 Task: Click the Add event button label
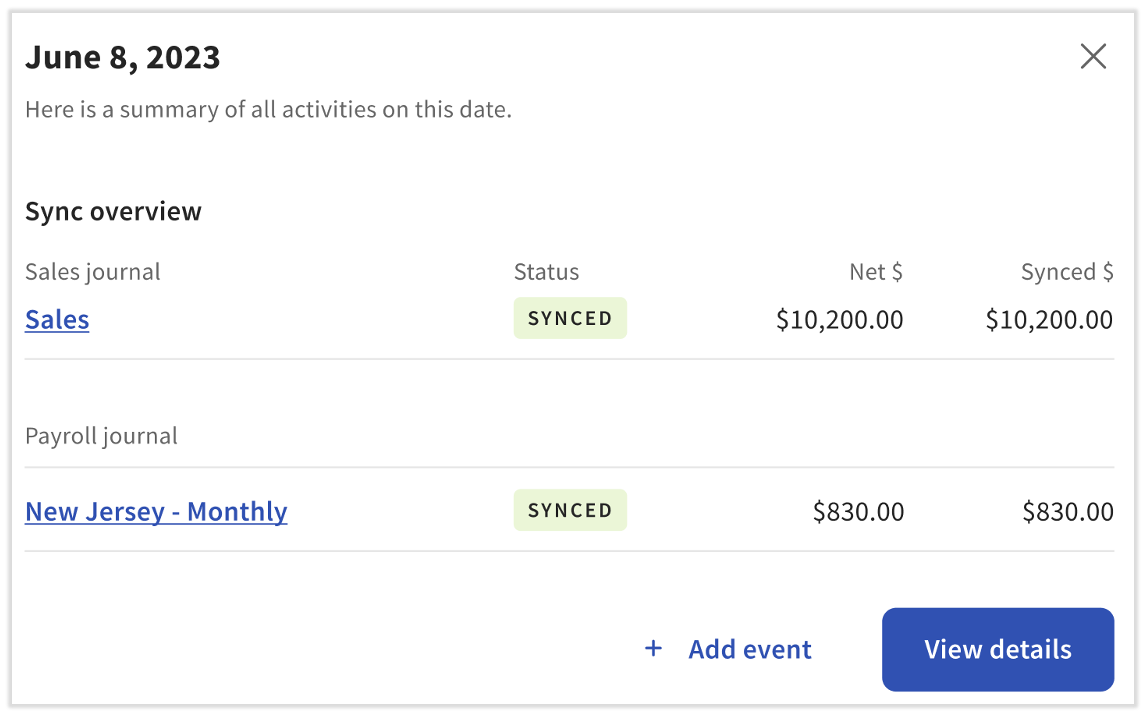coord(750,650)
